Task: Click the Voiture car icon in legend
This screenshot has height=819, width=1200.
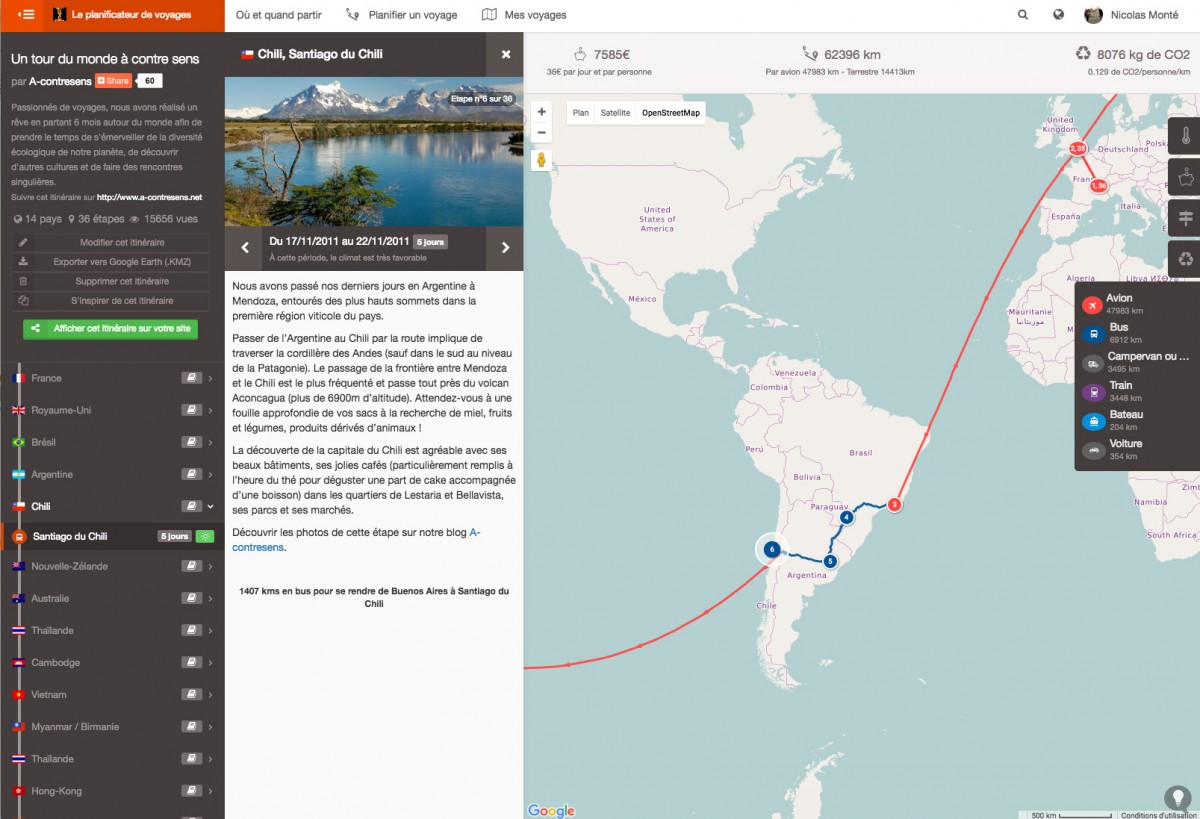Action: click(x=1092, y=449)
